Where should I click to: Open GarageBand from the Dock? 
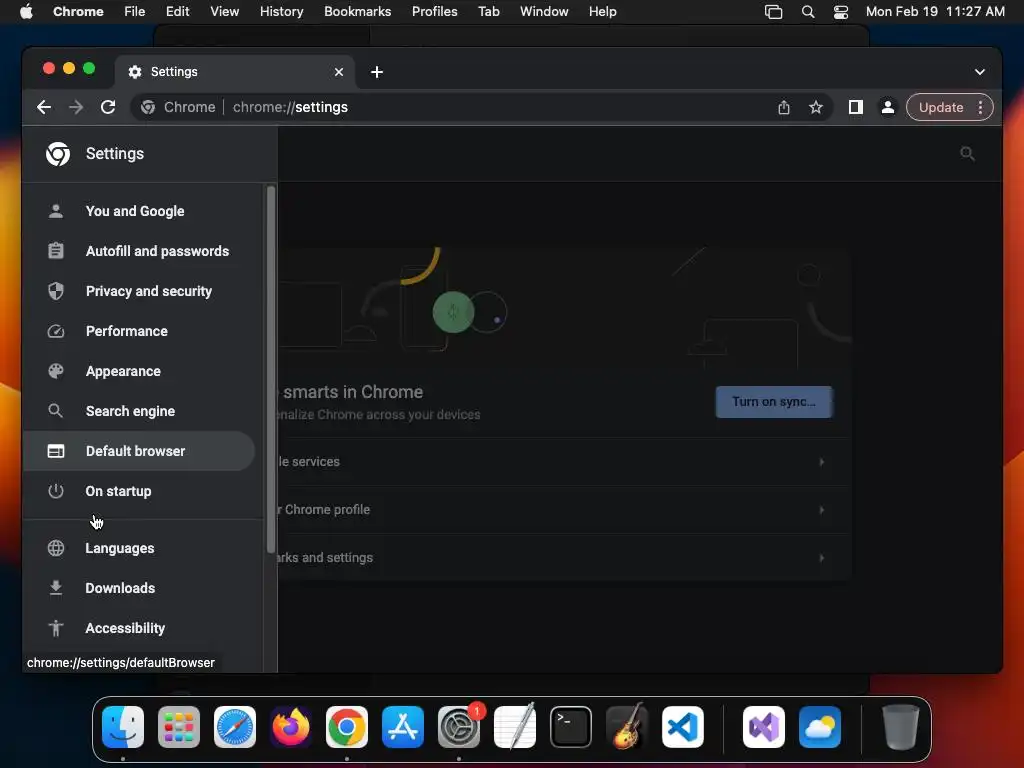pos(627,727)
